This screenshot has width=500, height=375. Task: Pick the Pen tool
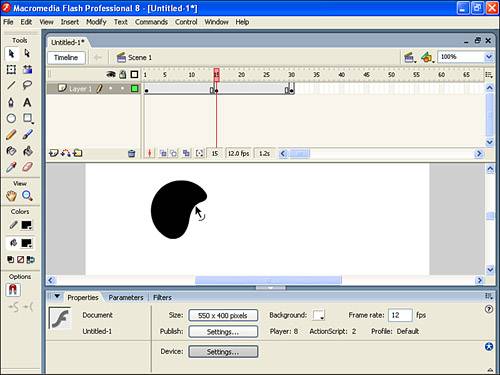point(11,102)
